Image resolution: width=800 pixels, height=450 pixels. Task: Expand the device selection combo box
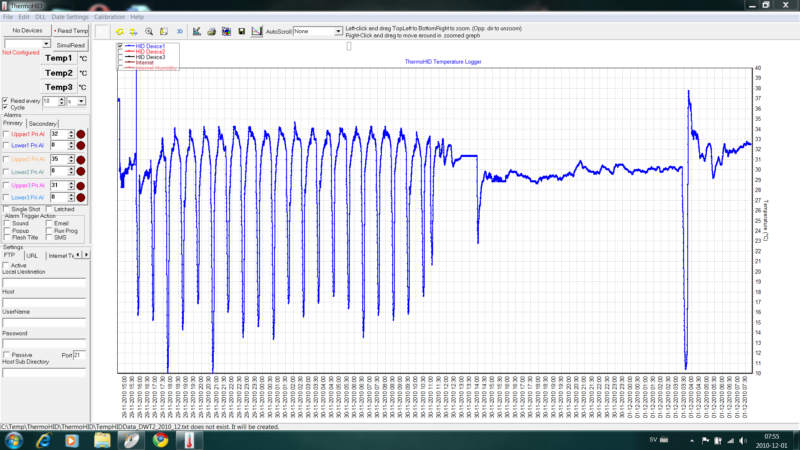47,44
